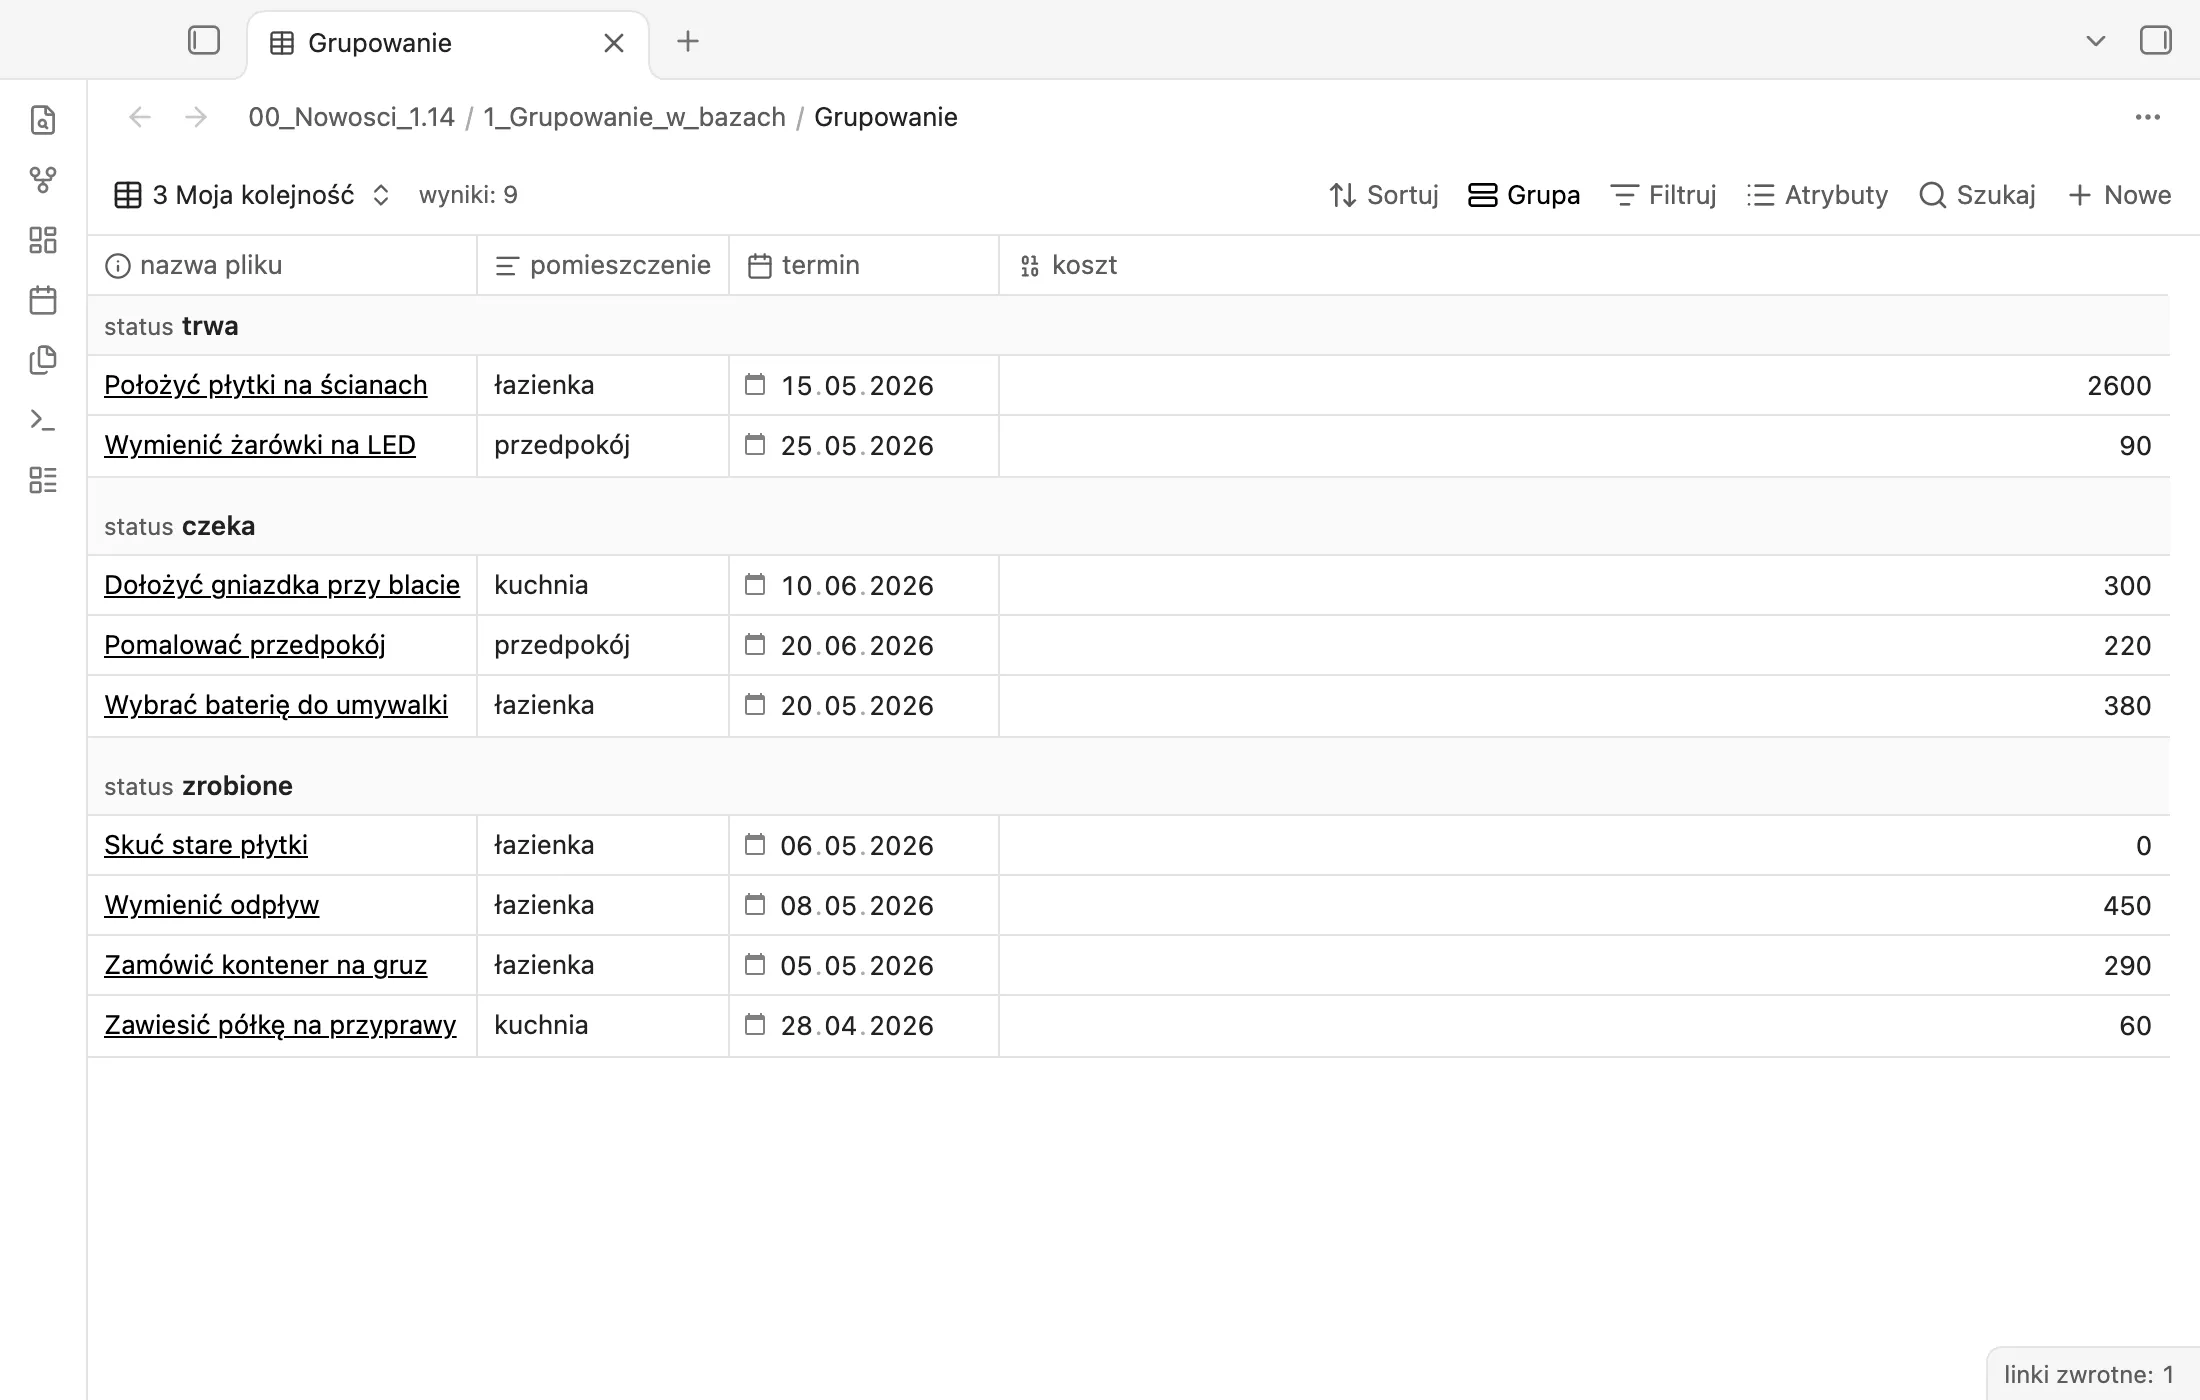
Task: Open 'Położyć płytki na ścianach' note link
Action: click(266, 385)
